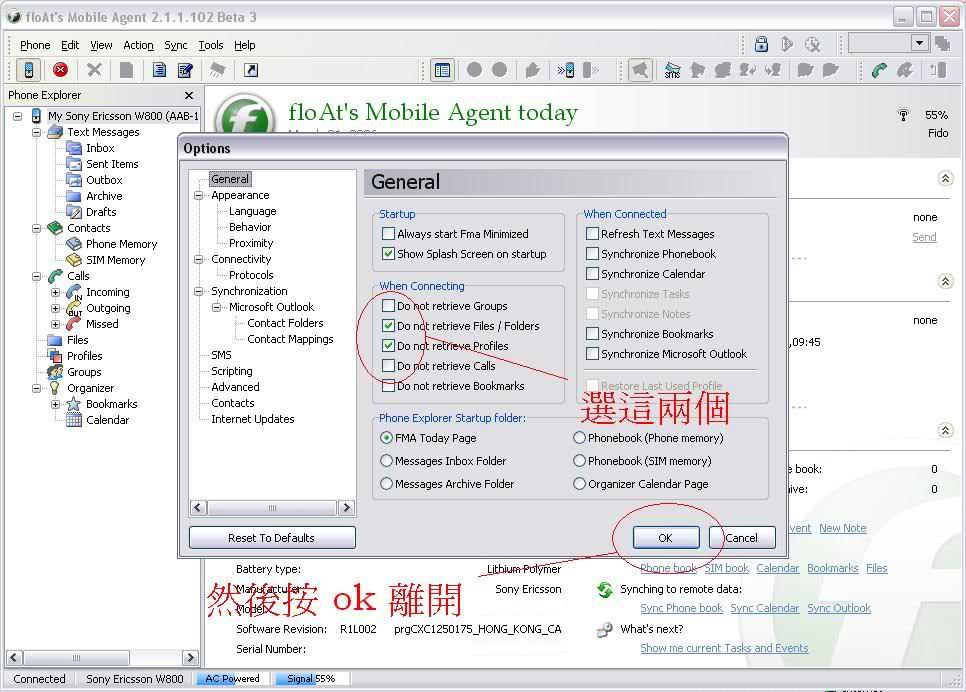The image size is (966, 692).
Task: Click the Synching to remote data icon
Action: [x=605, y=590]
